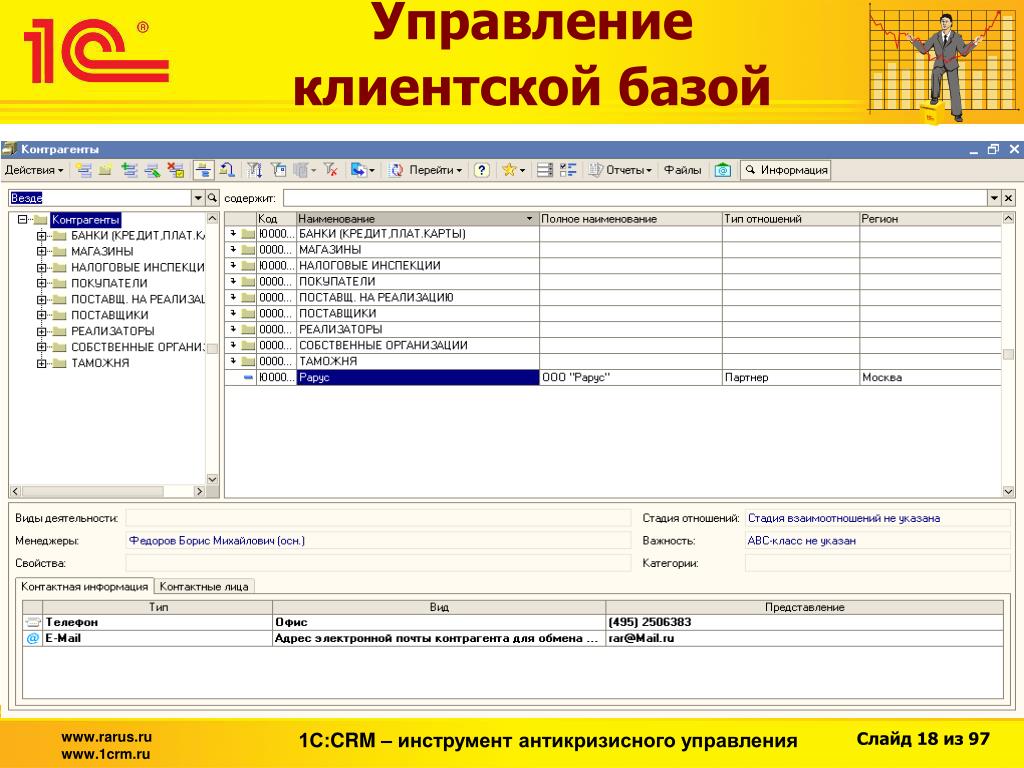The height and width of the screenshot is (768, 1024).
Task: Click the filter by current value icon
Action: [x=279, y=170]
